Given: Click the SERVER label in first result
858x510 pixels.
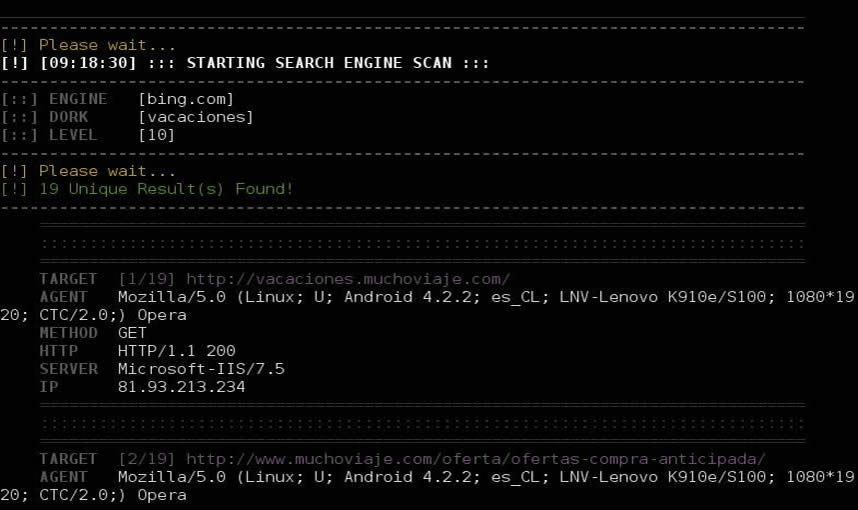Looking at the screenshot, I should click(x=68, y=369).
